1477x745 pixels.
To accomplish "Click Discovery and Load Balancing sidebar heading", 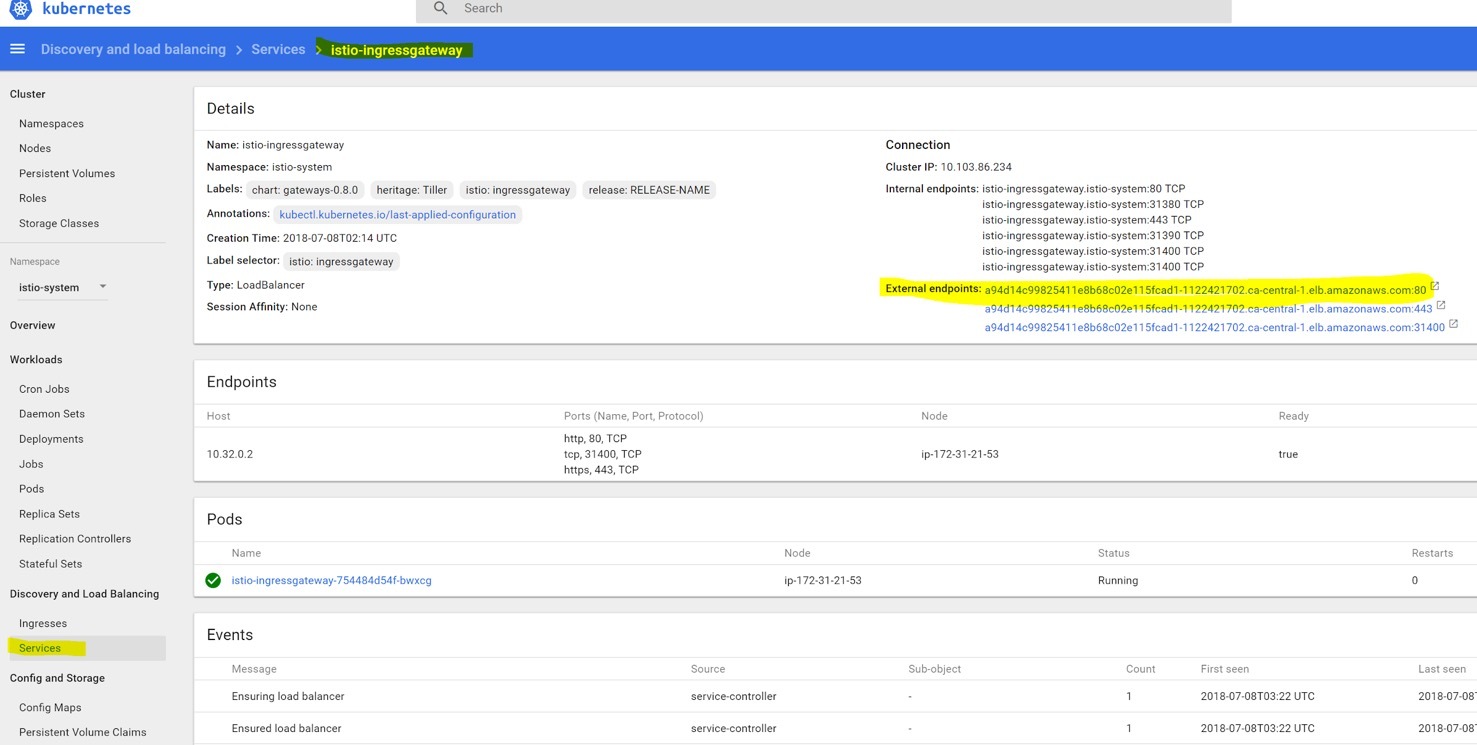I will point(84,594).
